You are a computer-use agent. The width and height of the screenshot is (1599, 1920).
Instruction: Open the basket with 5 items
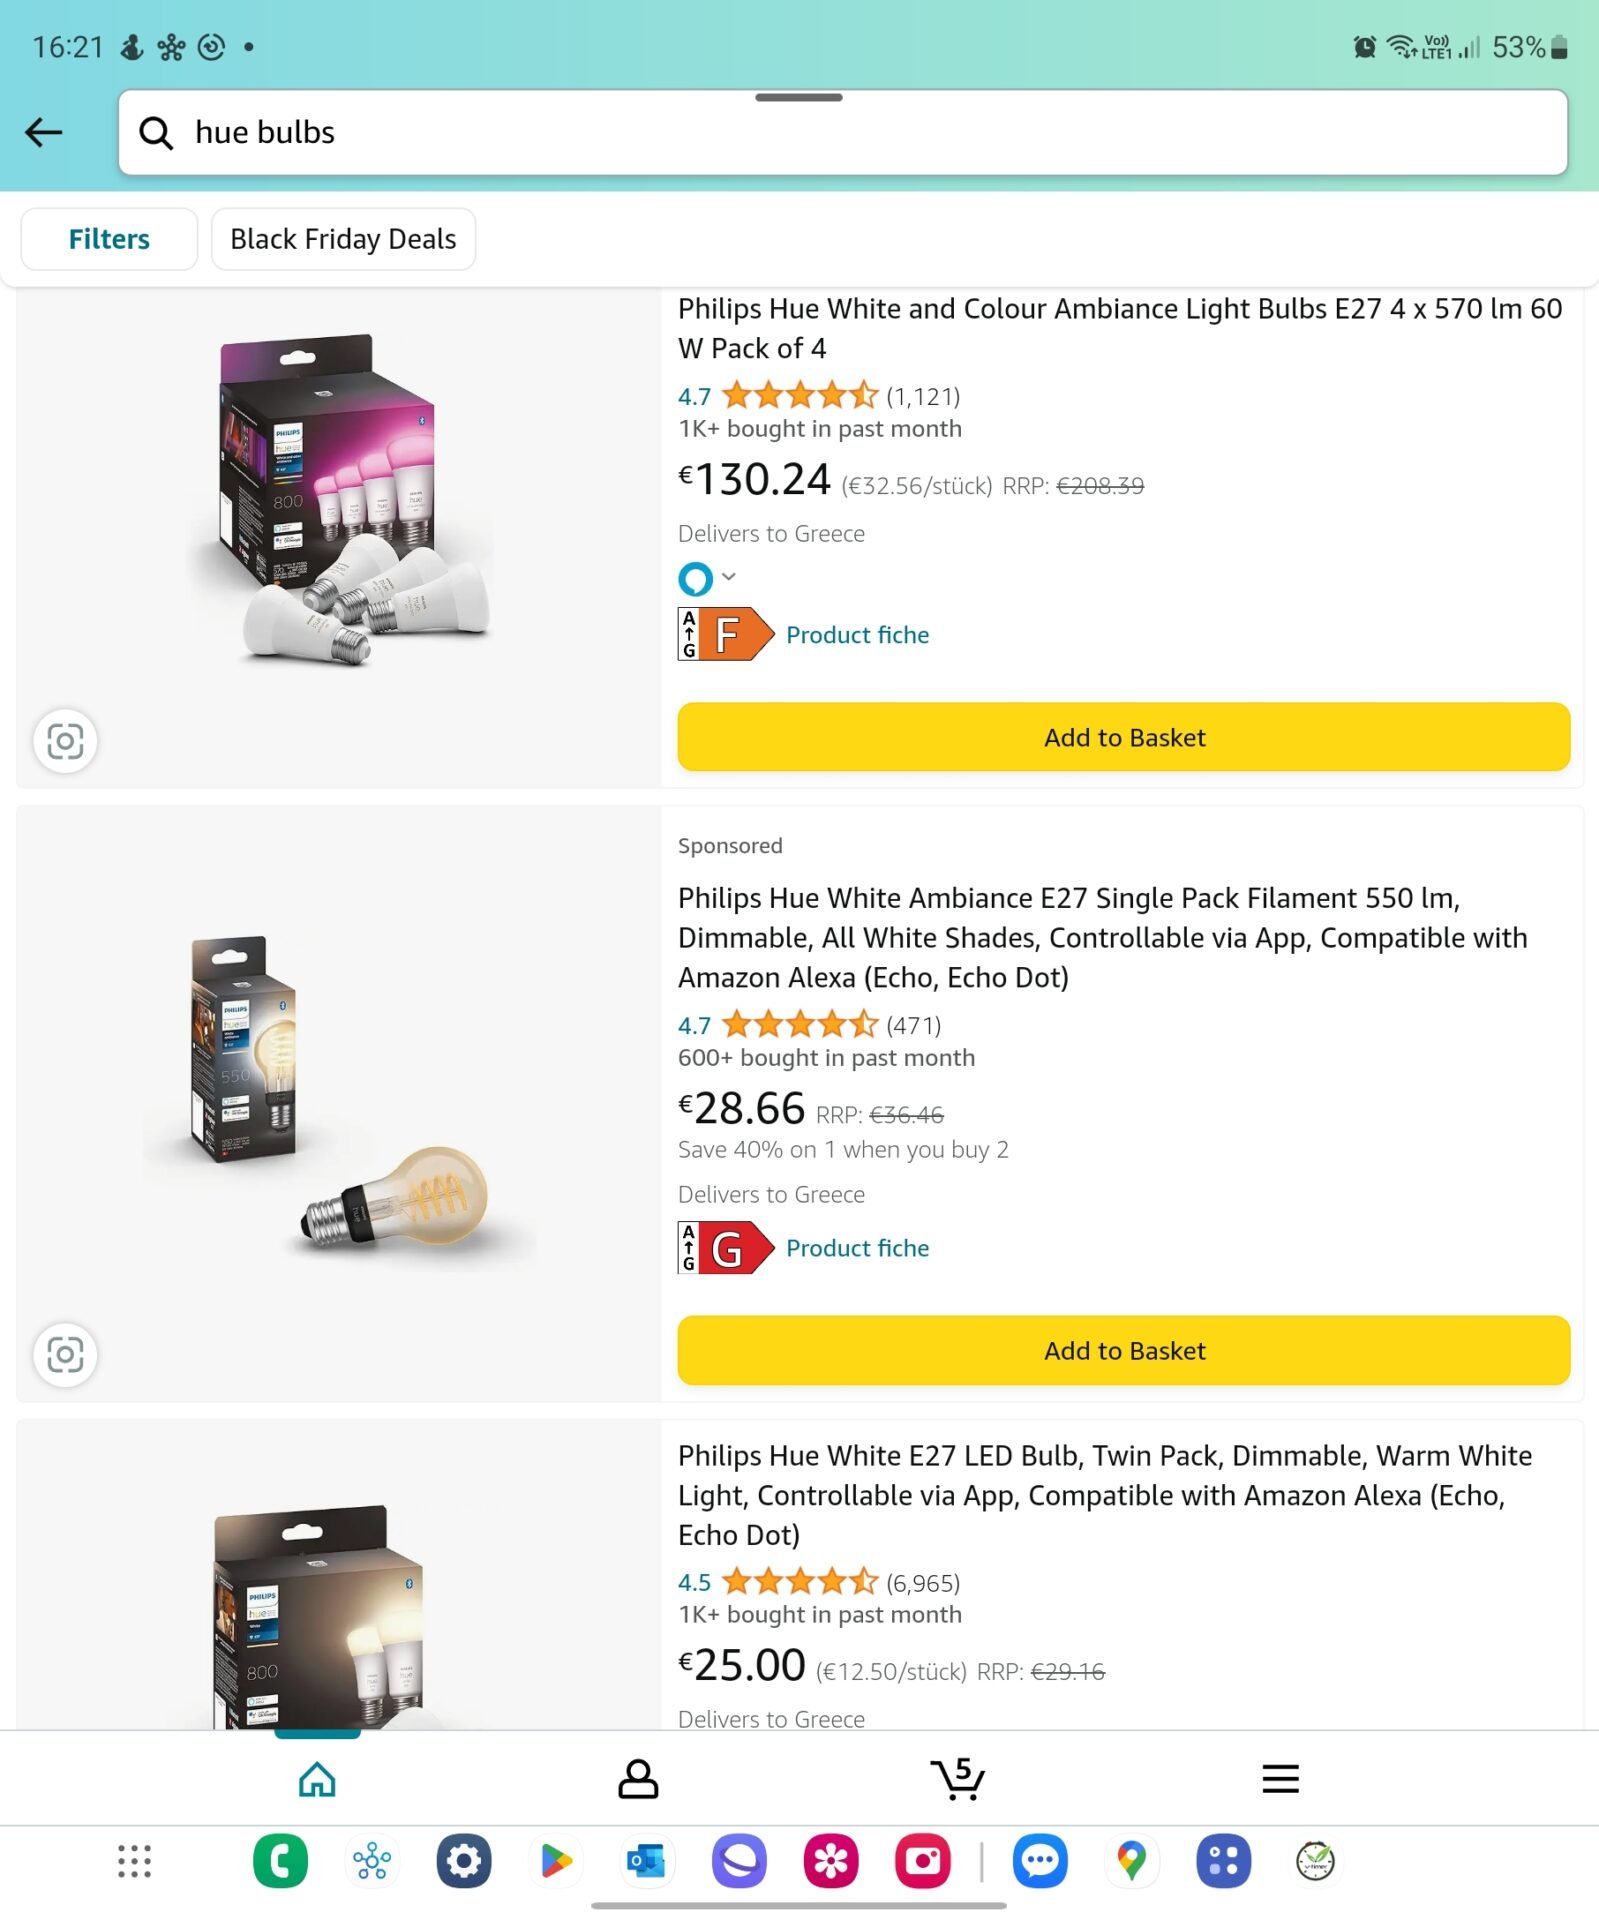(x=958, y=1779)
